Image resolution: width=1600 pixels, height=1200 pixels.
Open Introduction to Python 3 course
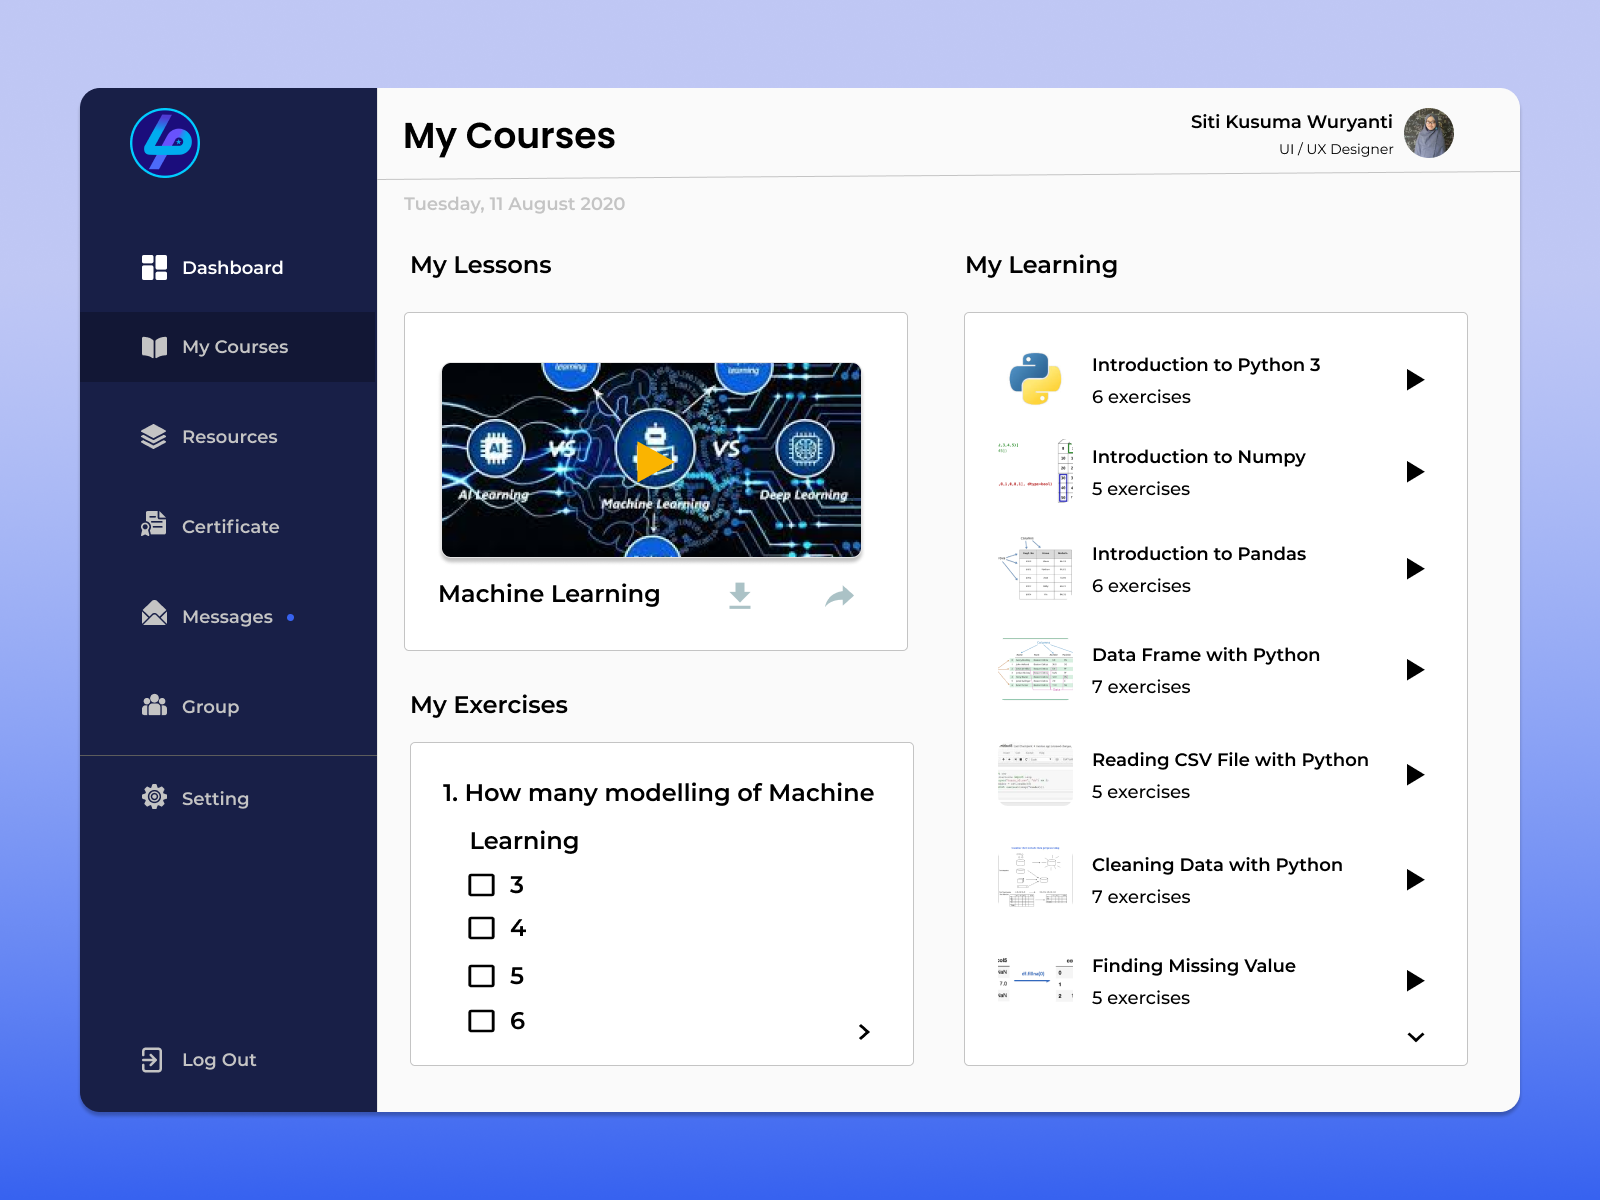coord(1415,380)
